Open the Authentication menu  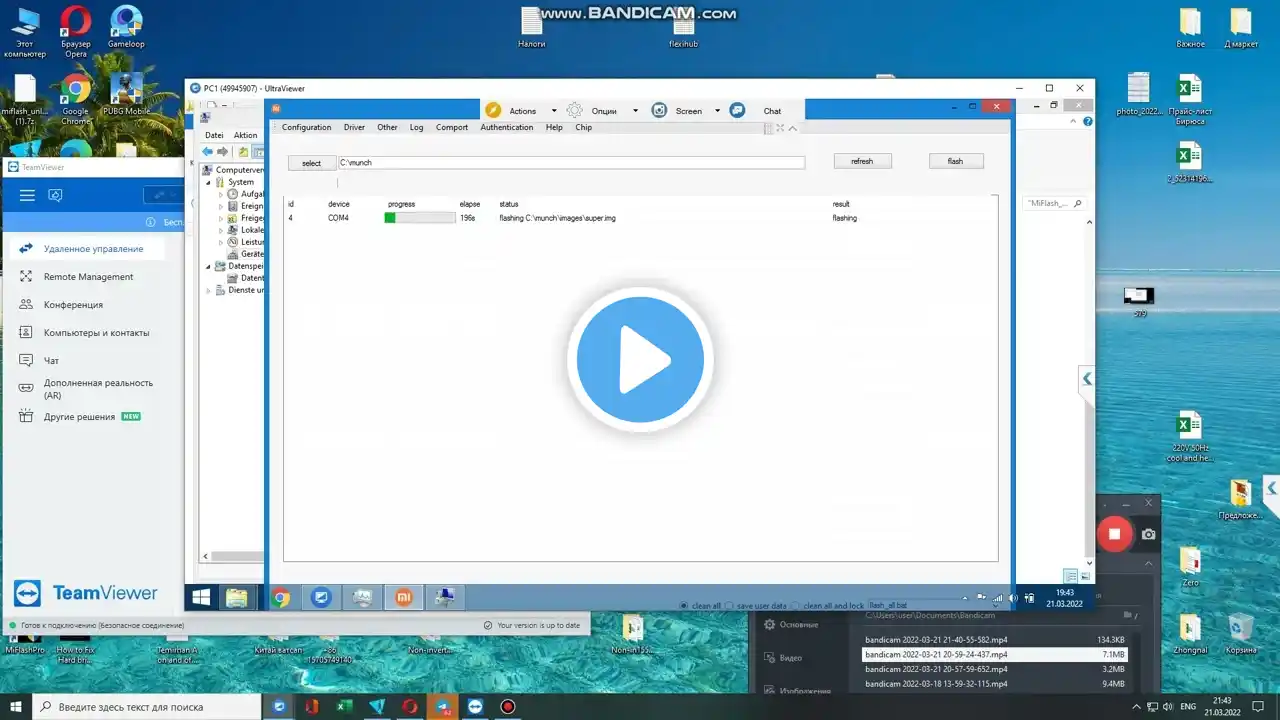pyautogui.click(x=507, y=127)
